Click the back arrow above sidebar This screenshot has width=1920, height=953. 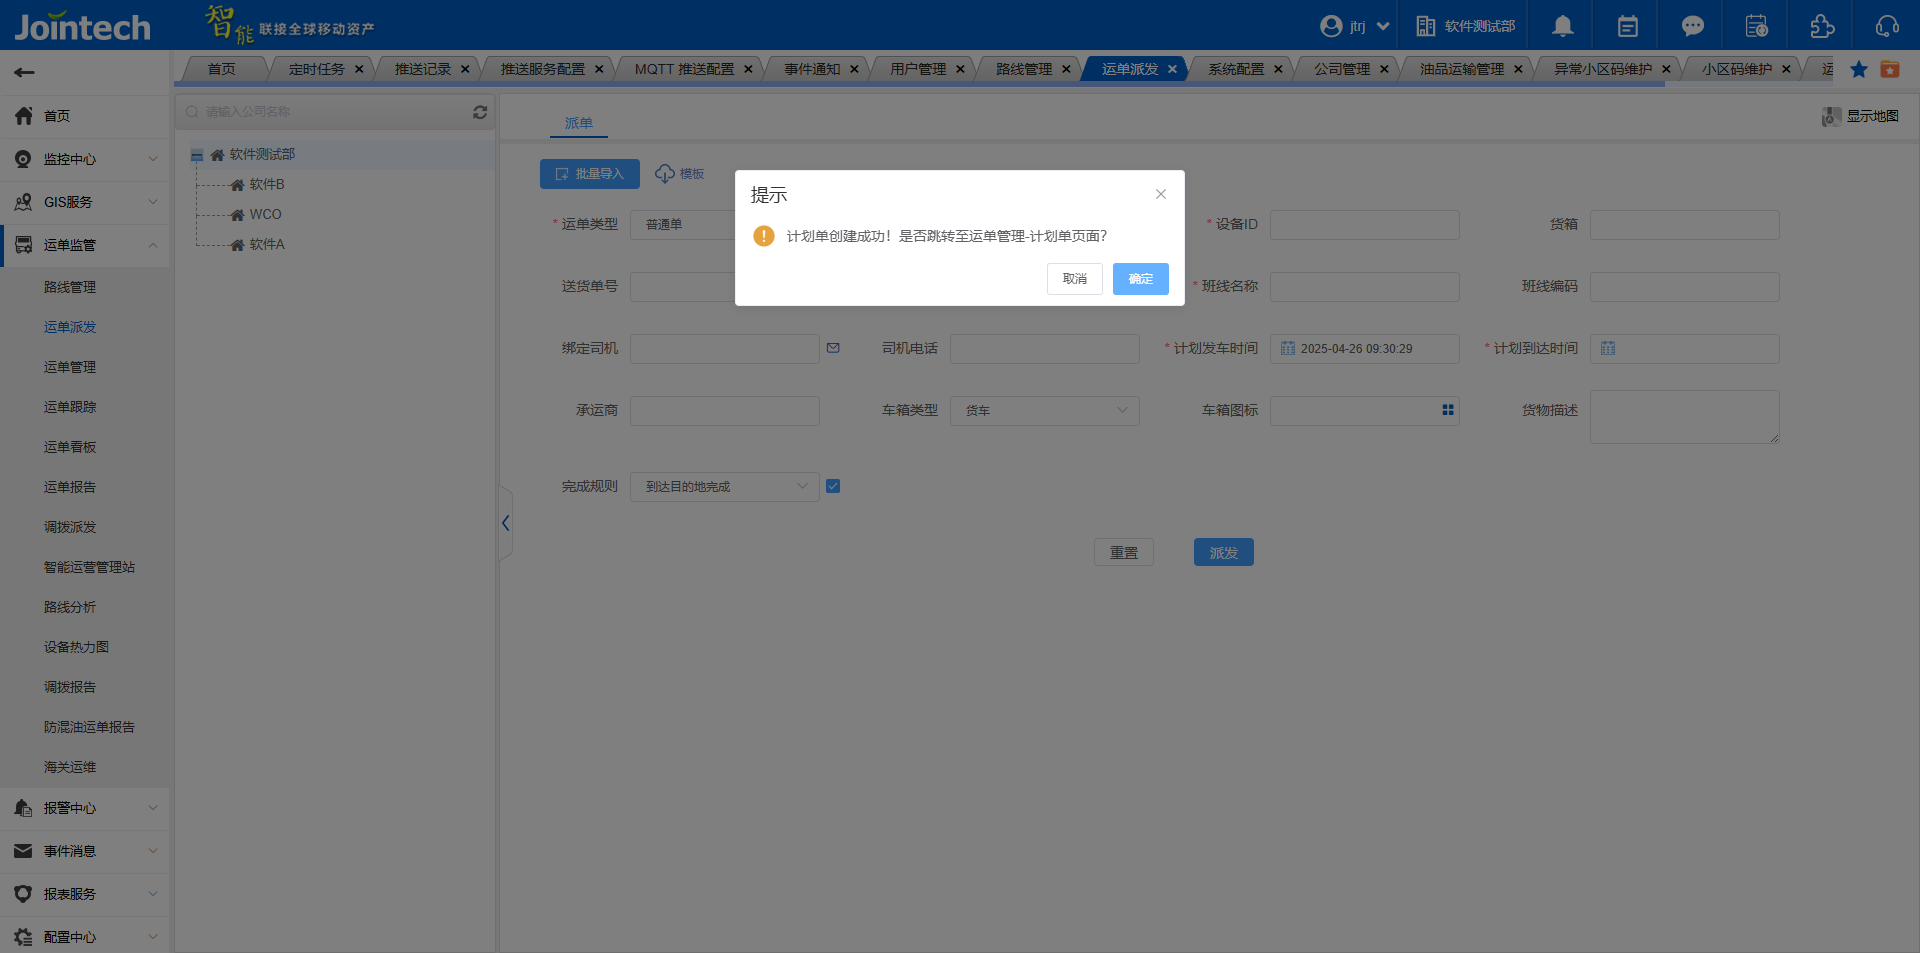coord(25,72)
